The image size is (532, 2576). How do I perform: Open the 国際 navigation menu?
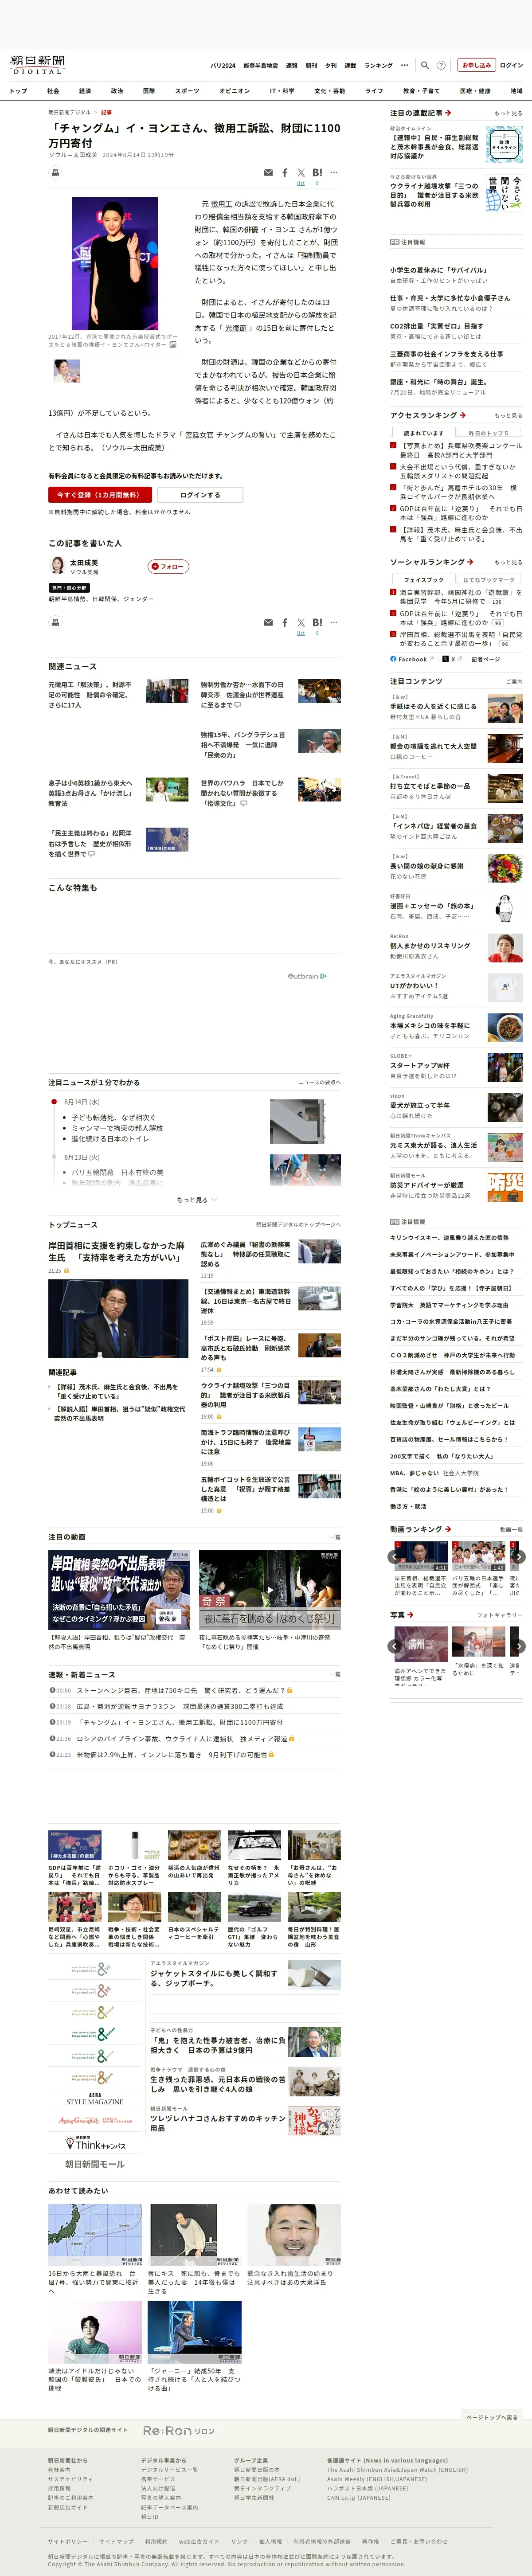[x=149, y=91]
